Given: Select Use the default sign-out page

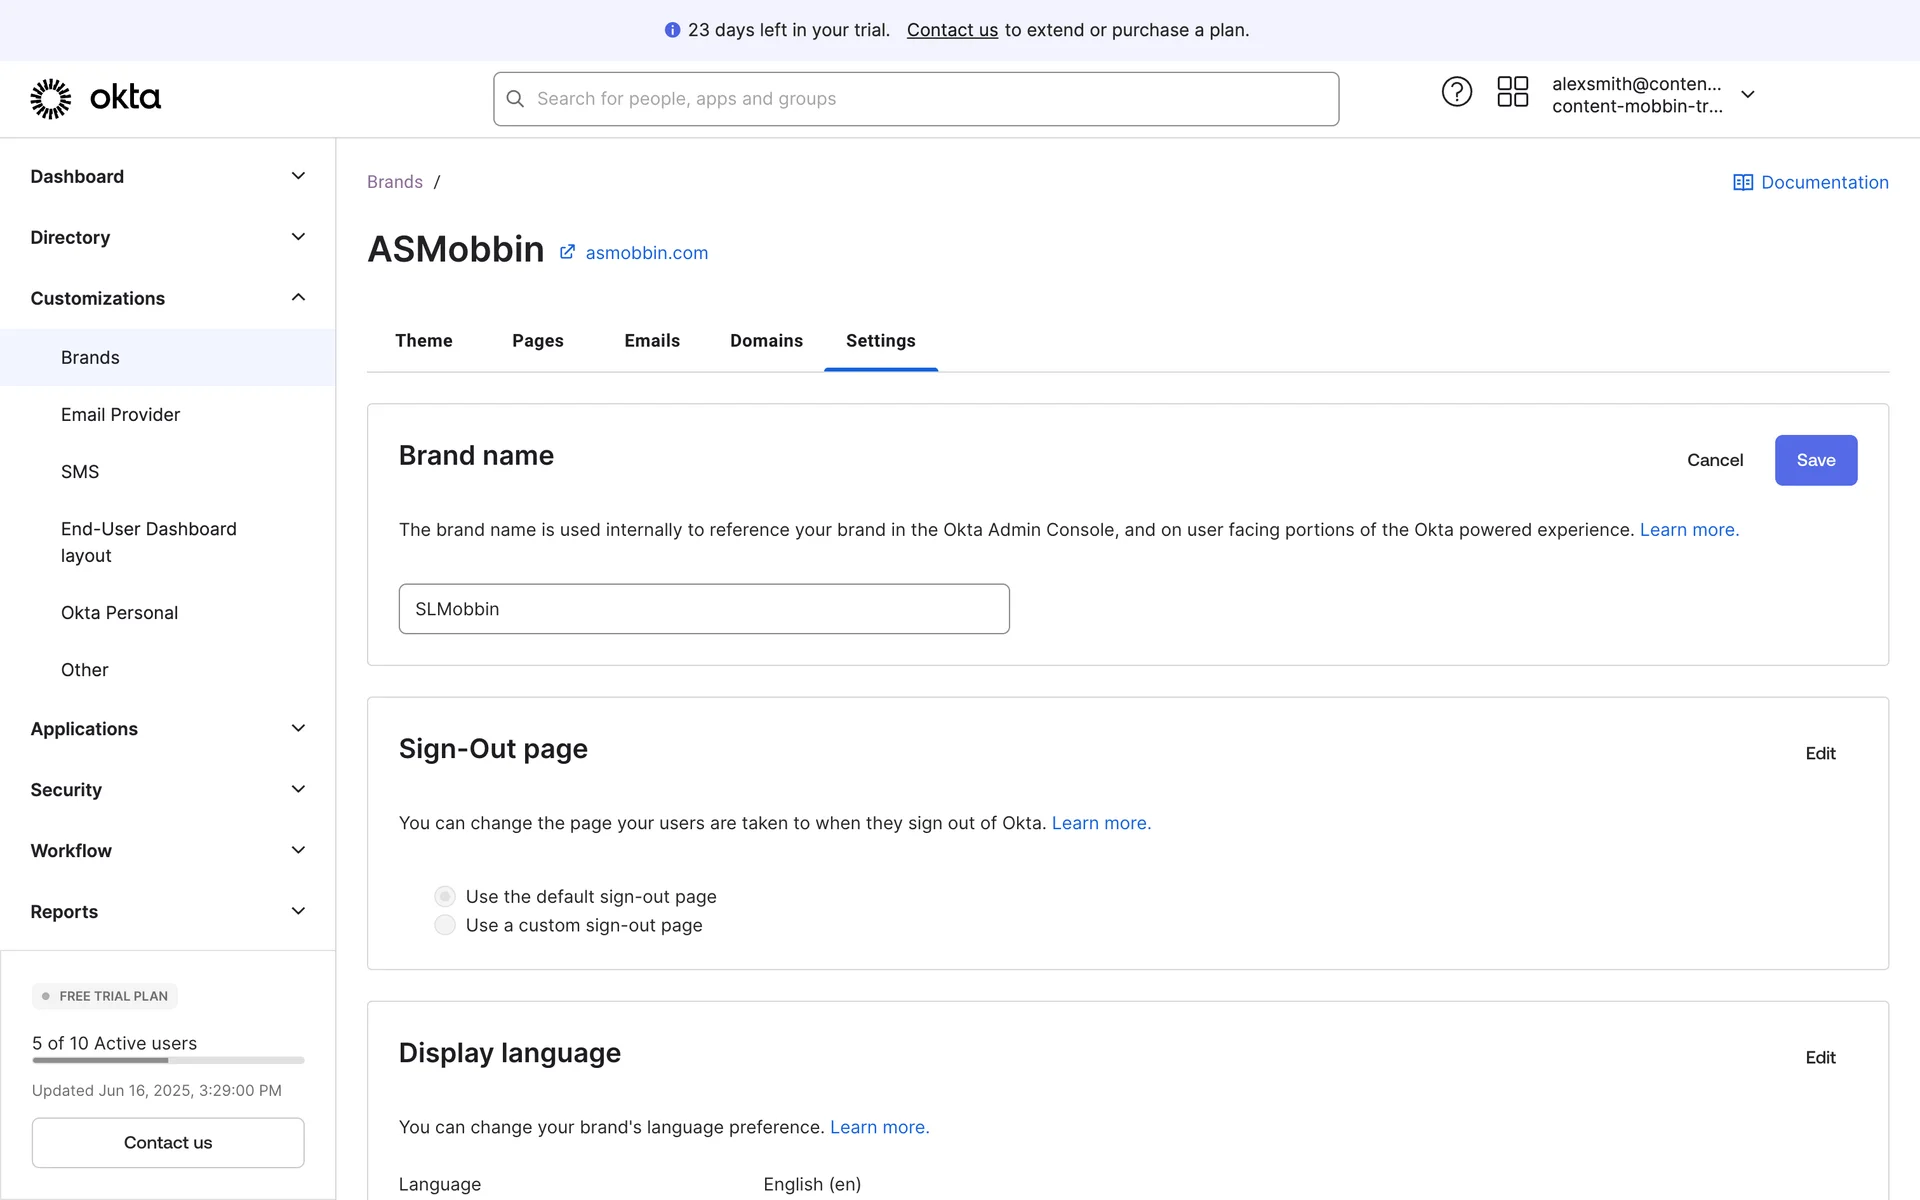Looking at the screenshot, I should tap(445, 896).
